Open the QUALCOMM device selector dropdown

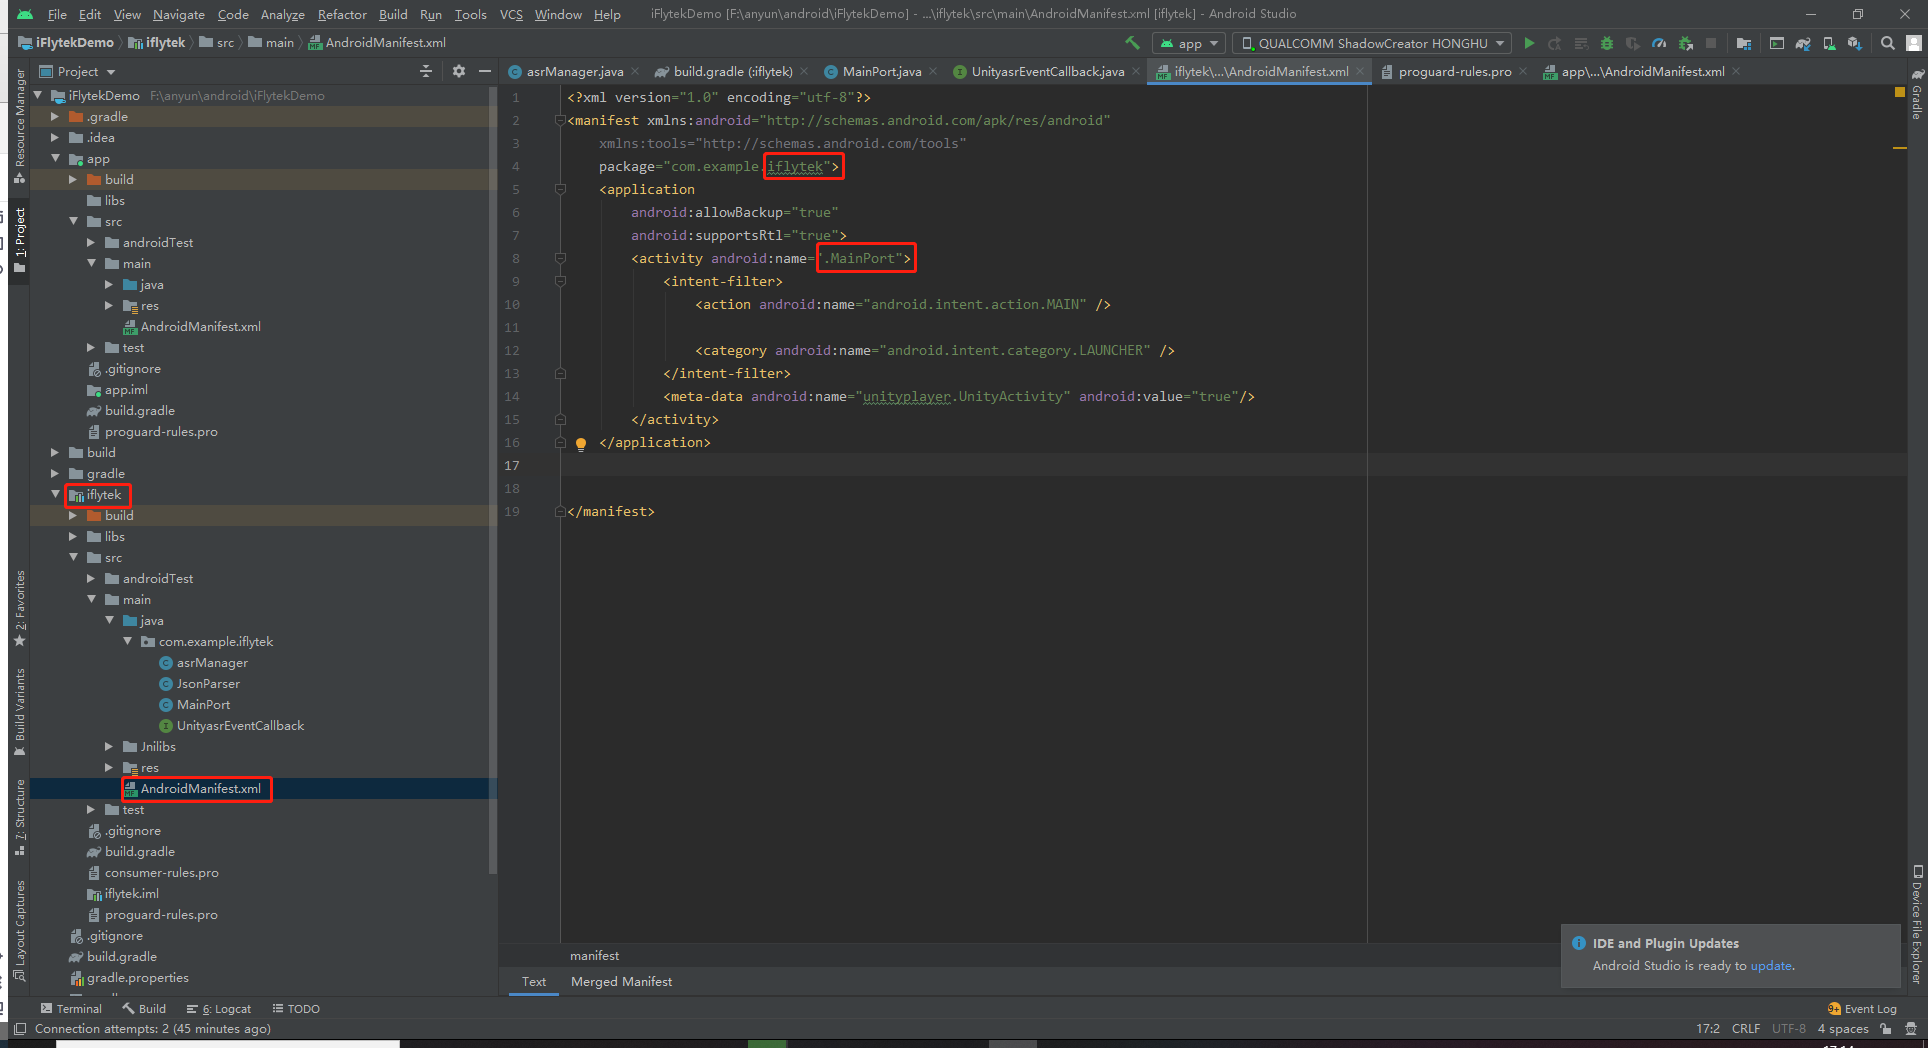(x=1372, y=43)
